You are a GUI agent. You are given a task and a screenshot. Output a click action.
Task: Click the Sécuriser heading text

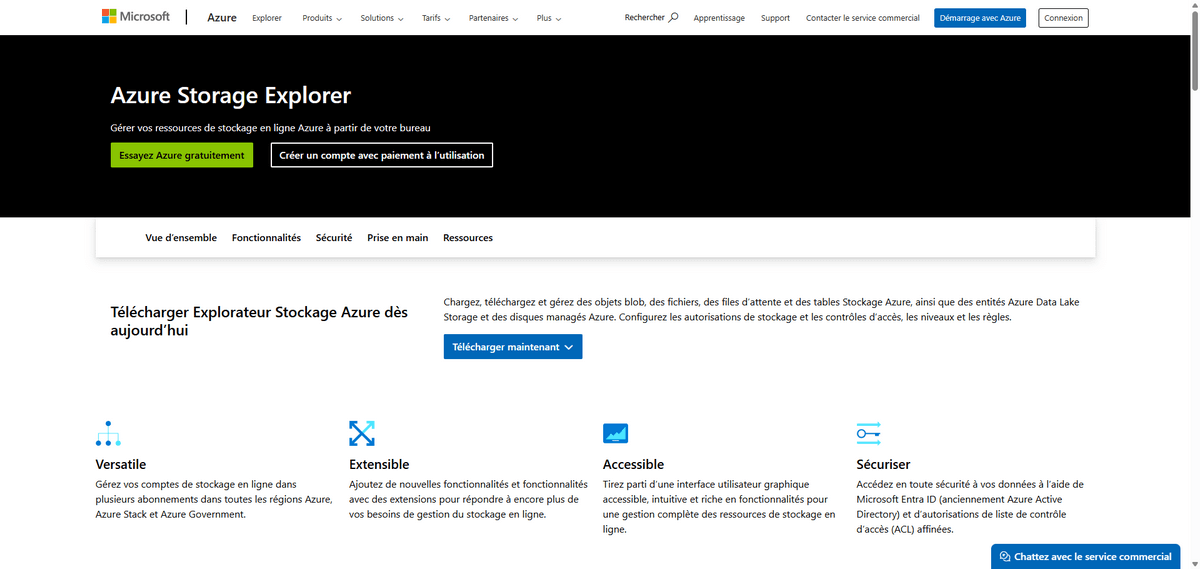tap(884, 464)
